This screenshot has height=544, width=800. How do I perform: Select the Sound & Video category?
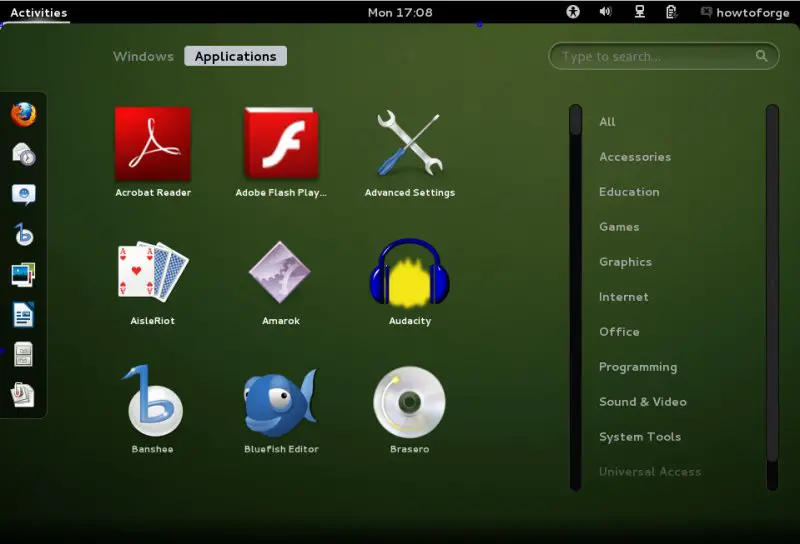(x=643, y=402)
